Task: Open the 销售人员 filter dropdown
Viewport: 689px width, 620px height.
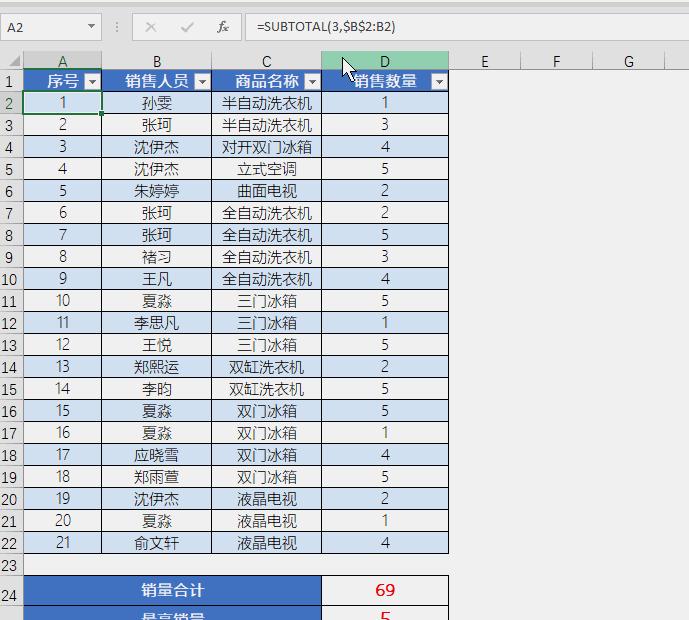Action: click(x=202, y=81)
